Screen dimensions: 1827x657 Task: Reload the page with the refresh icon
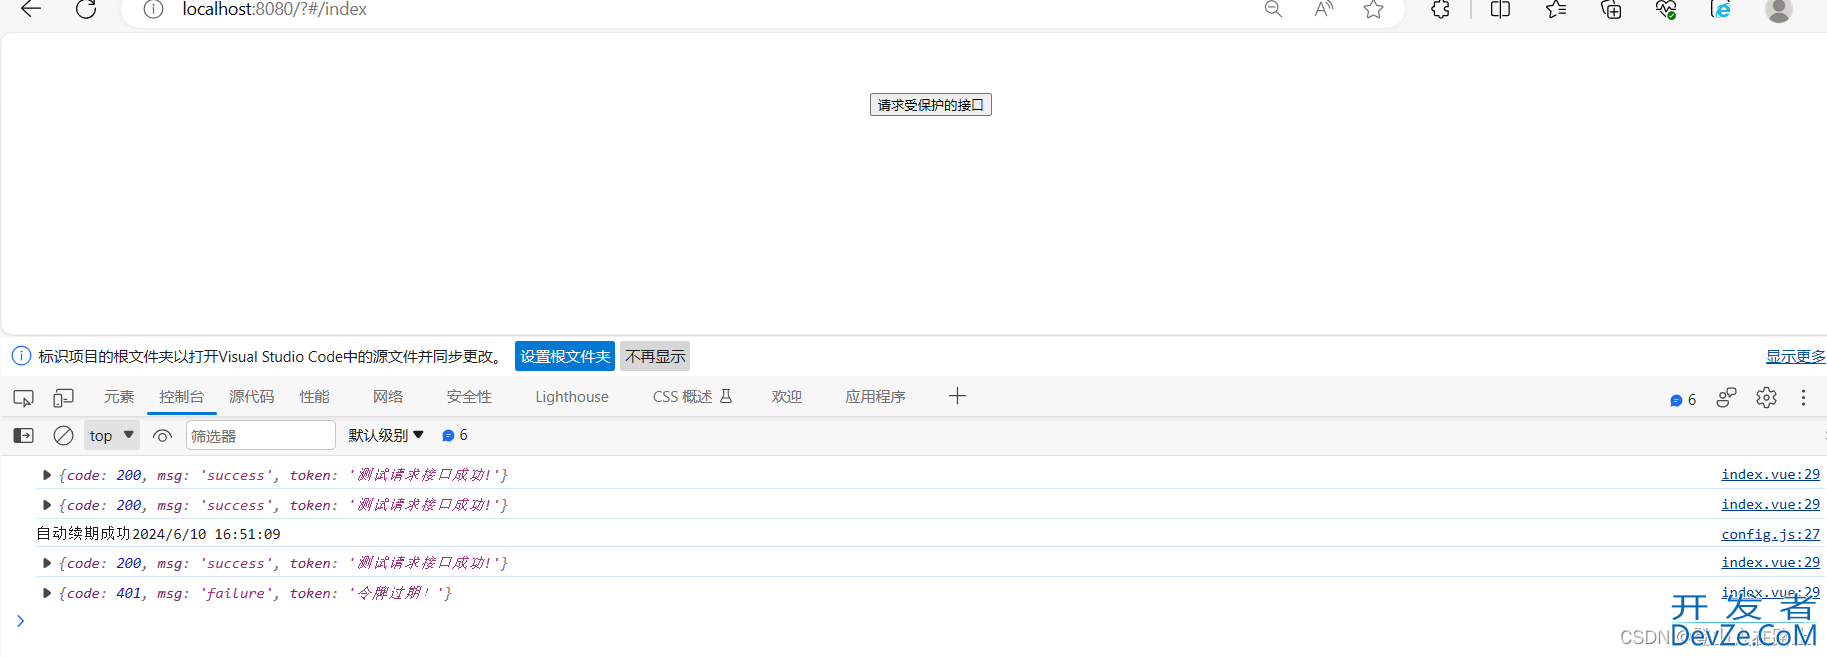(x=86, y=9)
